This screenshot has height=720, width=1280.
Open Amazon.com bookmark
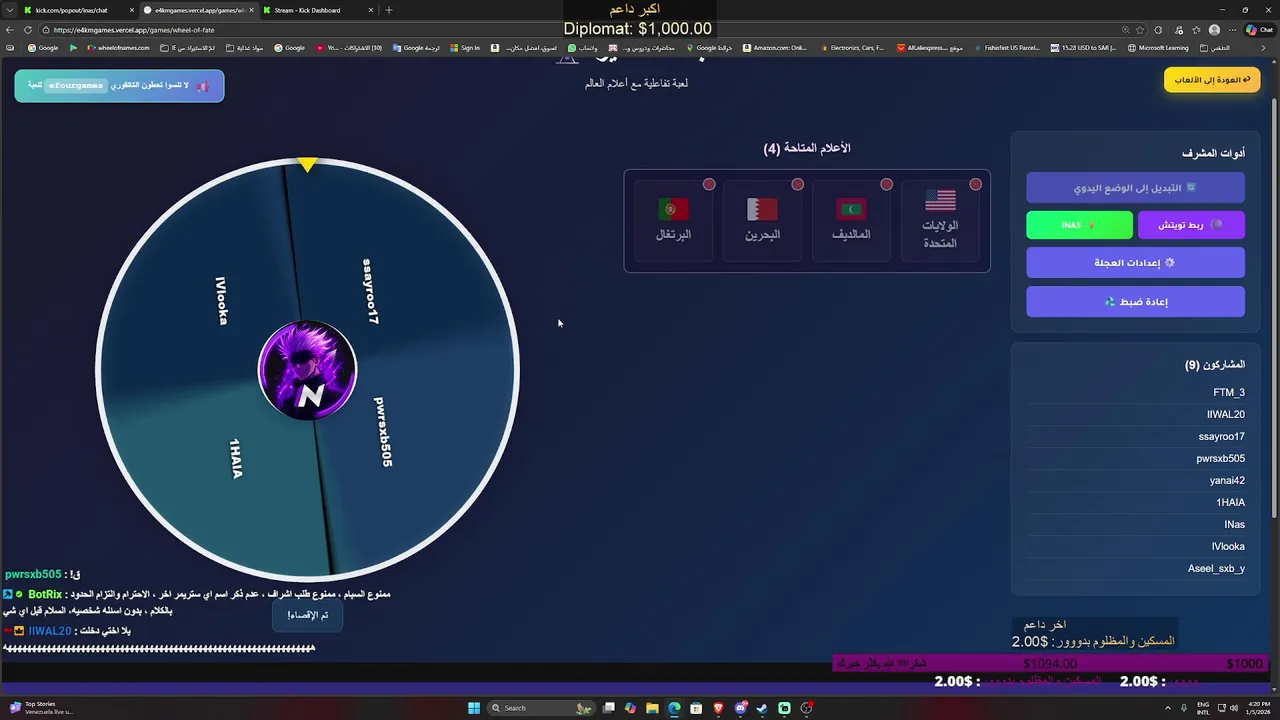775,48
